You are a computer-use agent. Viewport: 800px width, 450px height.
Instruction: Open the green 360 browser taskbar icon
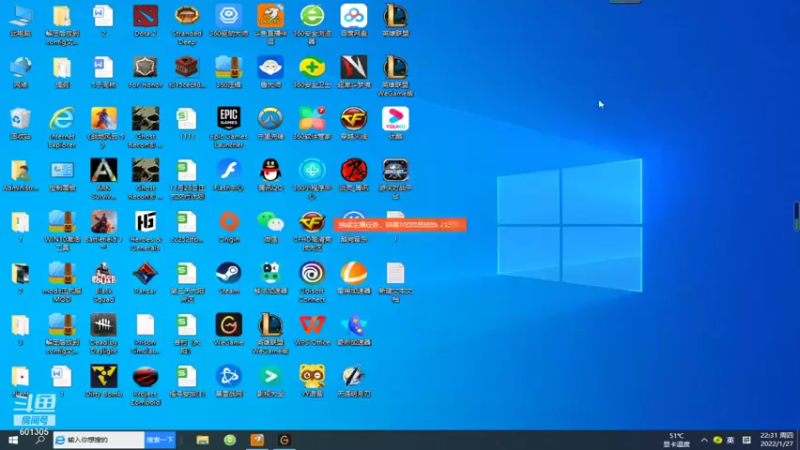tap(230, 440)
